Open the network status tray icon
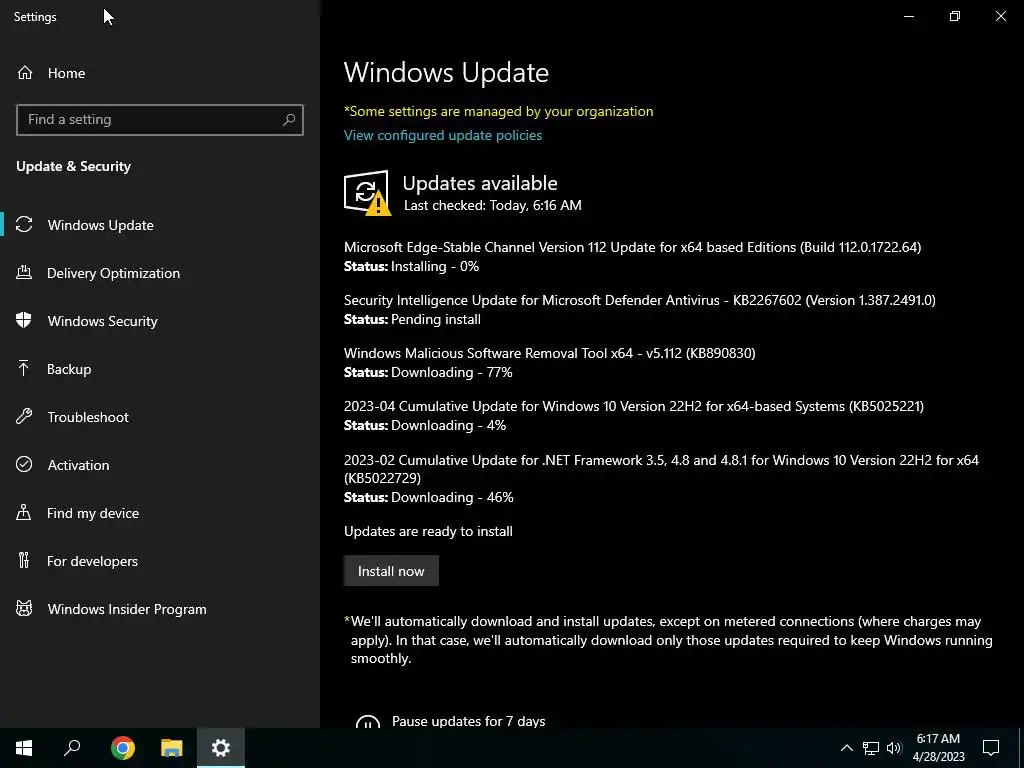1024x768 pixels. pos(871,748)
